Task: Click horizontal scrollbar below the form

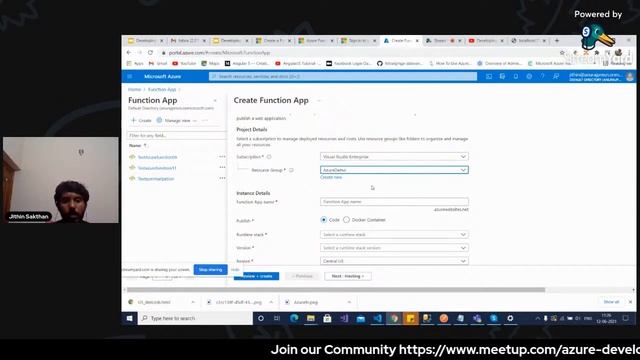Action: [336, 290]
